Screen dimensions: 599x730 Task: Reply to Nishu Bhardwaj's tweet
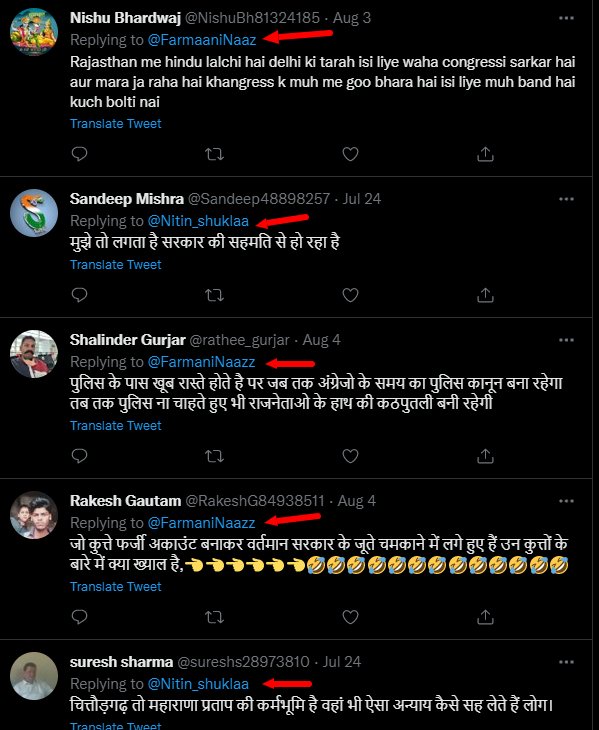coord(80,154)
